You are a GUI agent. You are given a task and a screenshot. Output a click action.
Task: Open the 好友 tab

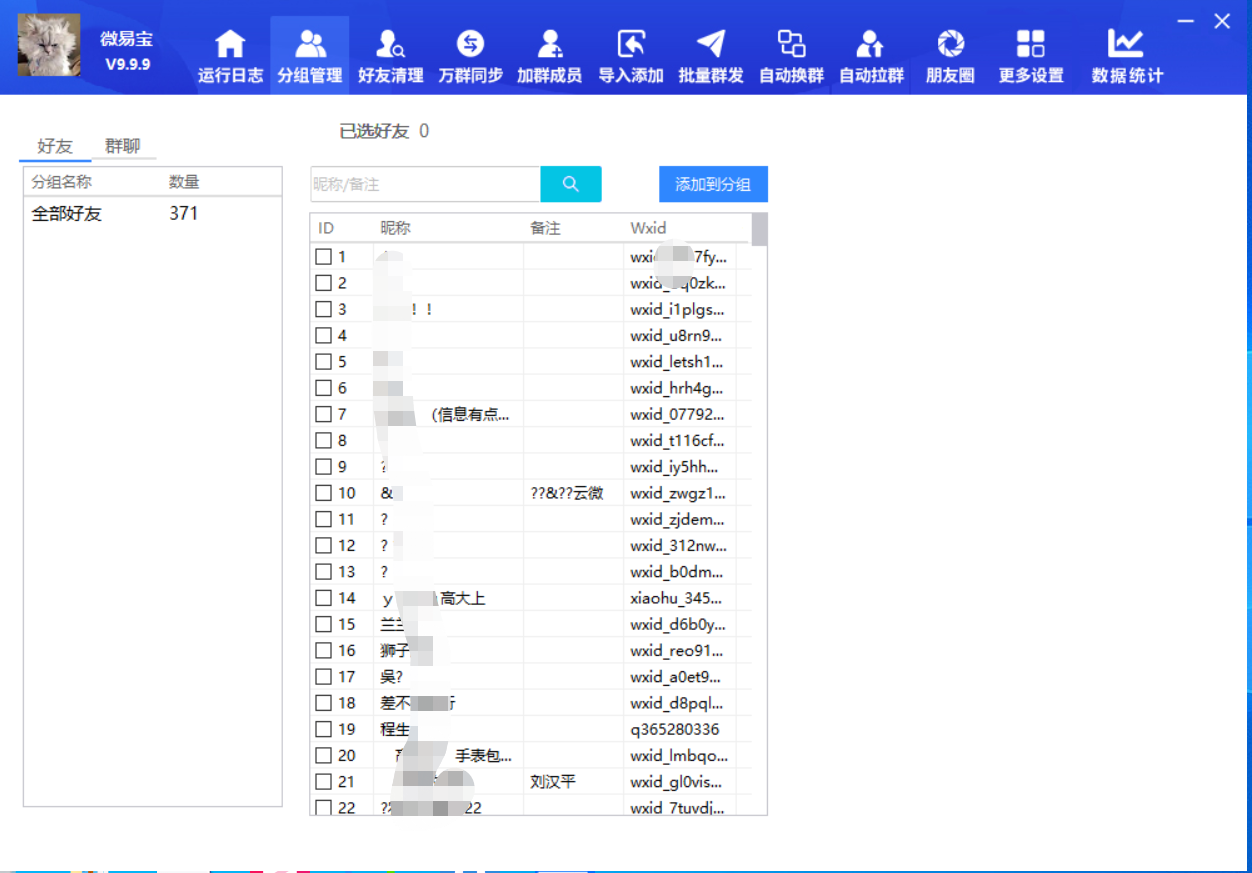click(x=55, y=145)
